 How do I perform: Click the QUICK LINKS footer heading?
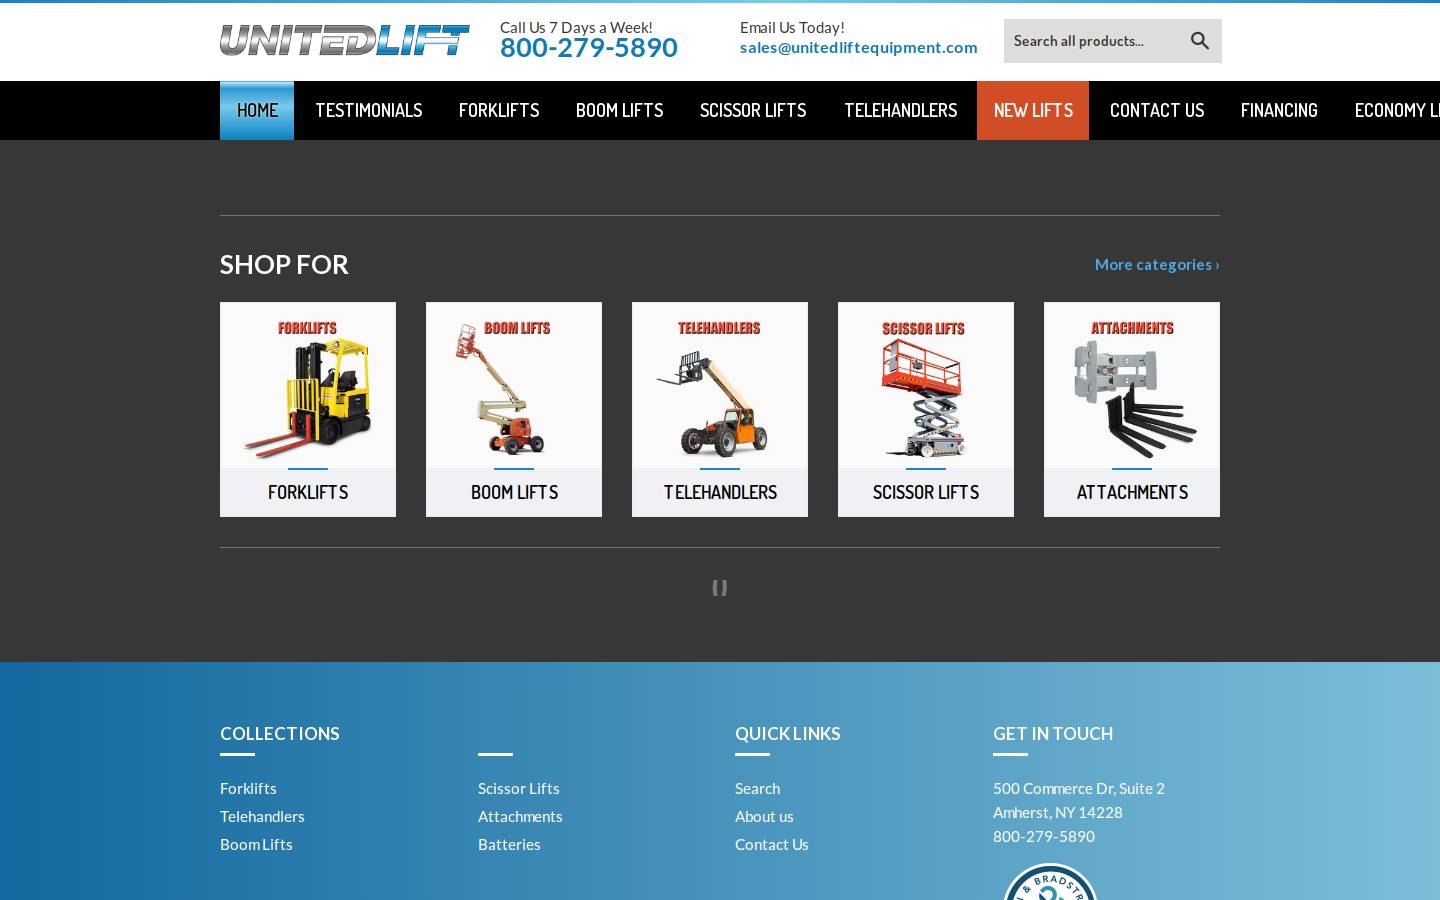[787, 733]
